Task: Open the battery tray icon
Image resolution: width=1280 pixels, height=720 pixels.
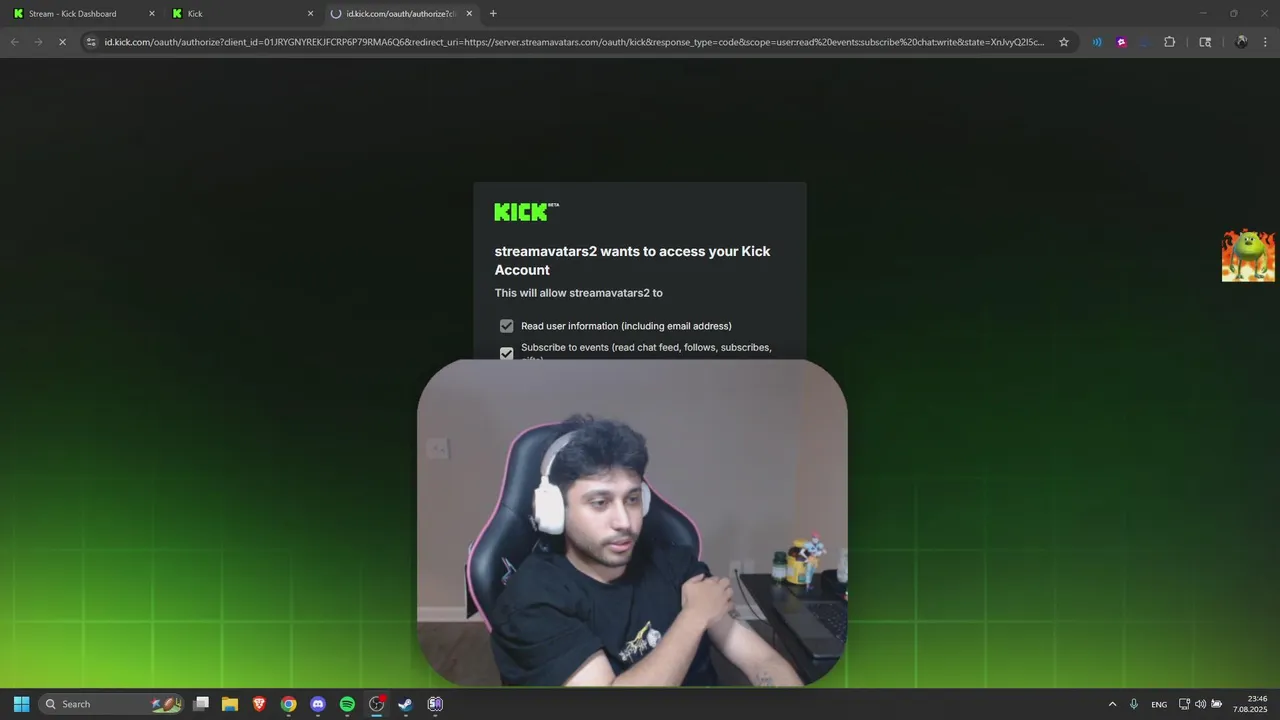Action: pyautogui.click(x=1217, y=704)
